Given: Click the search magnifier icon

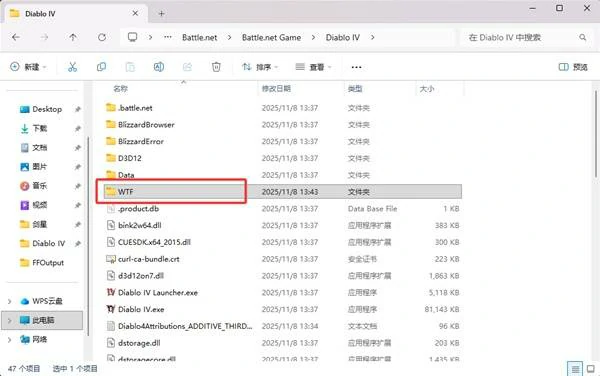Looking at the screenshot, I should click(582, 37).
